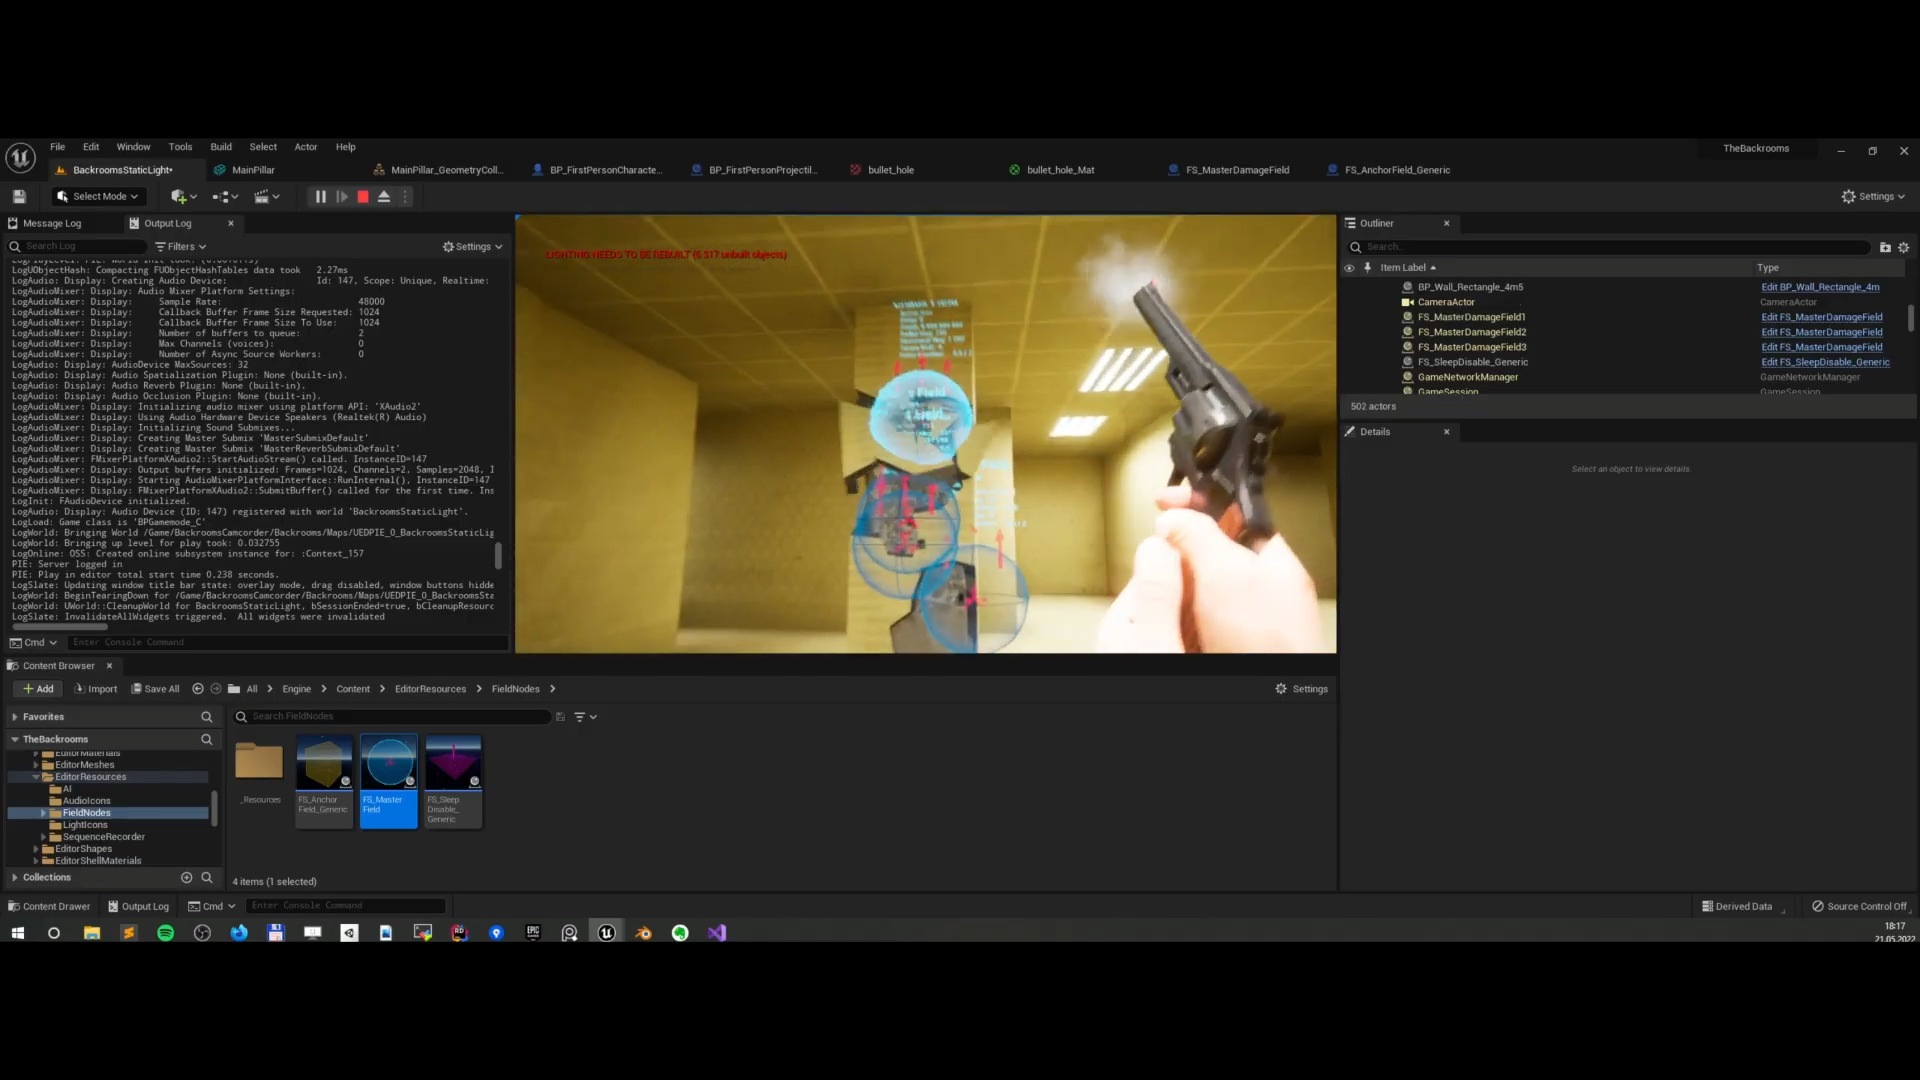Toggle the outliner pin column header
1920x1080 pixels.
click(x=1367, y=268)
